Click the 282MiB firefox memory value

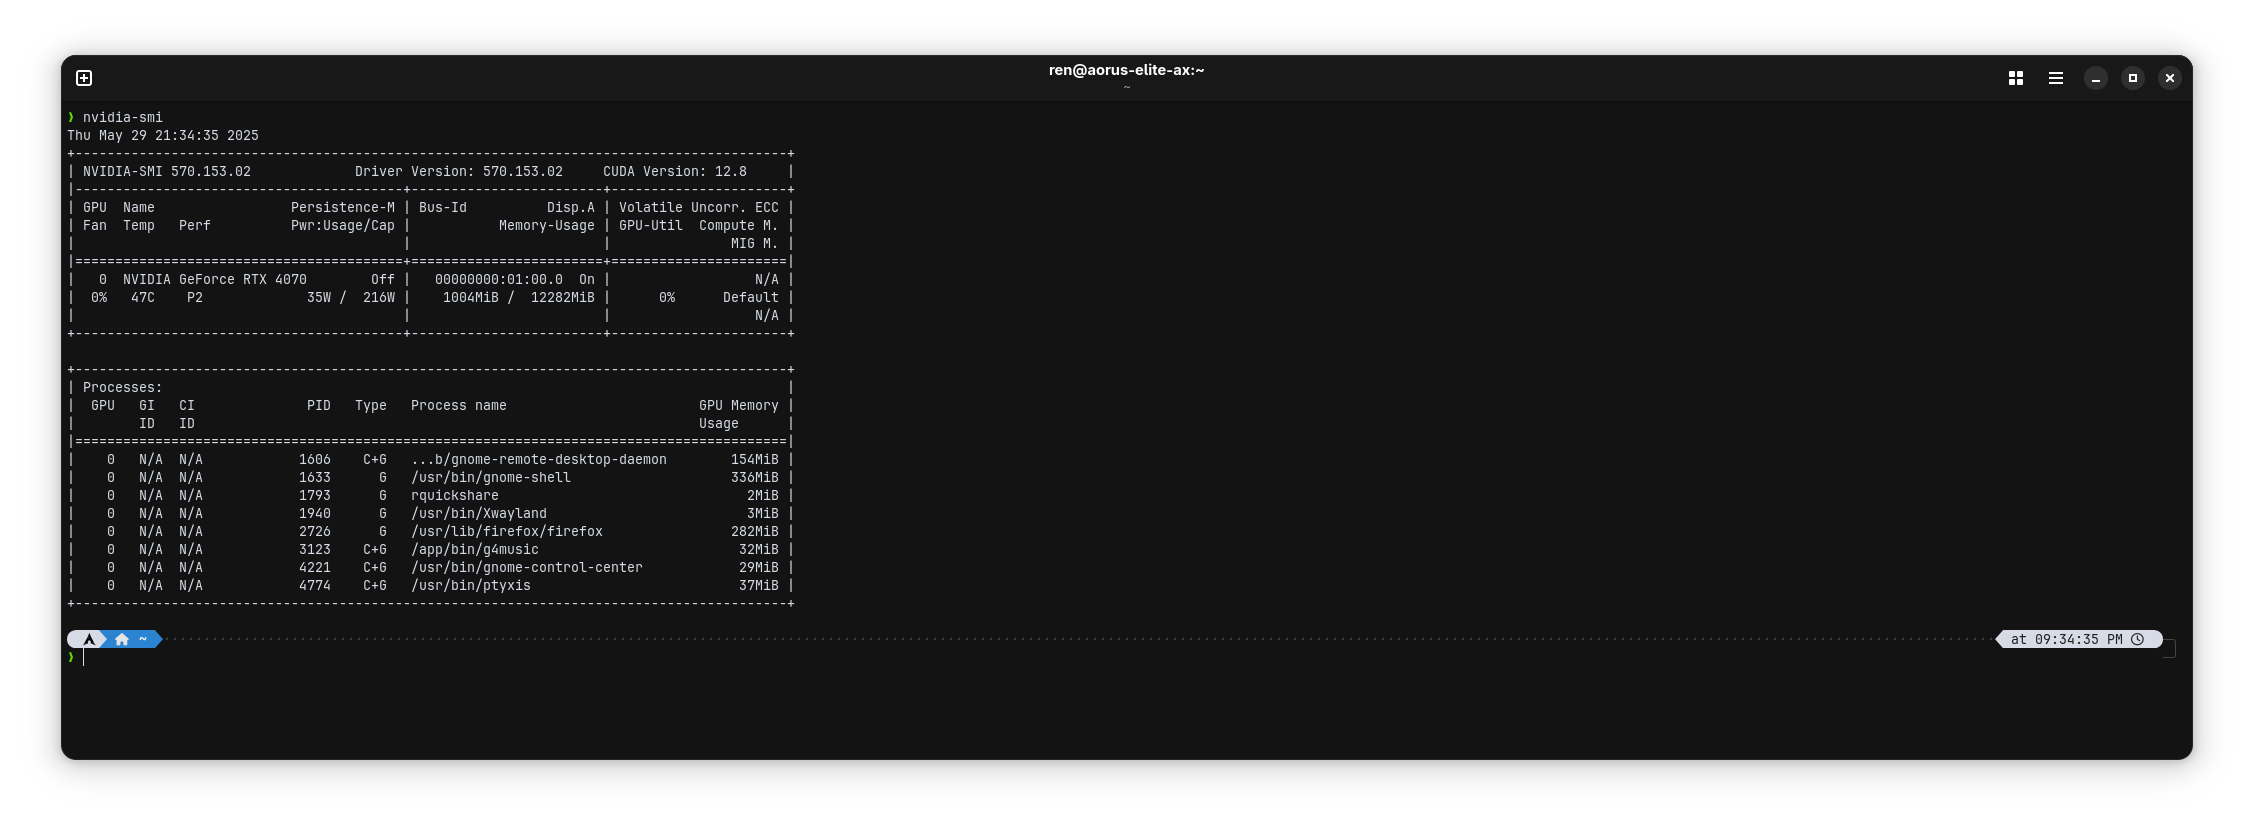[x=755, y=531]
